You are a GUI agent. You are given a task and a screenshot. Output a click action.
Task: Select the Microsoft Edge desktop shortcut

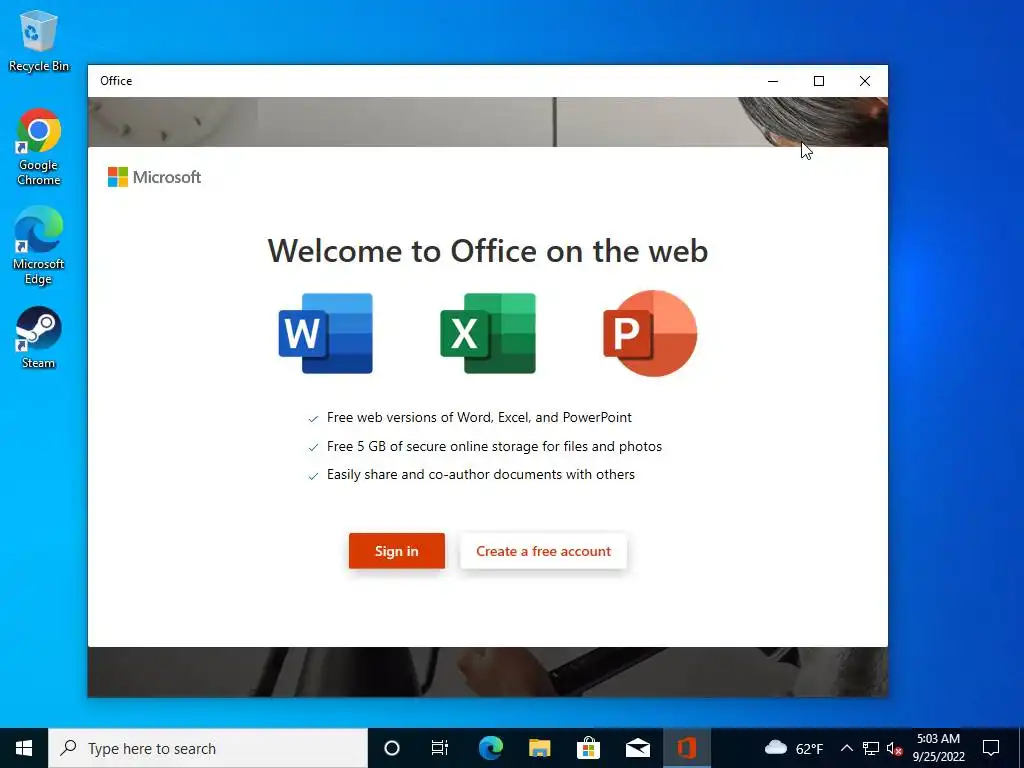[x=39, y=246]
